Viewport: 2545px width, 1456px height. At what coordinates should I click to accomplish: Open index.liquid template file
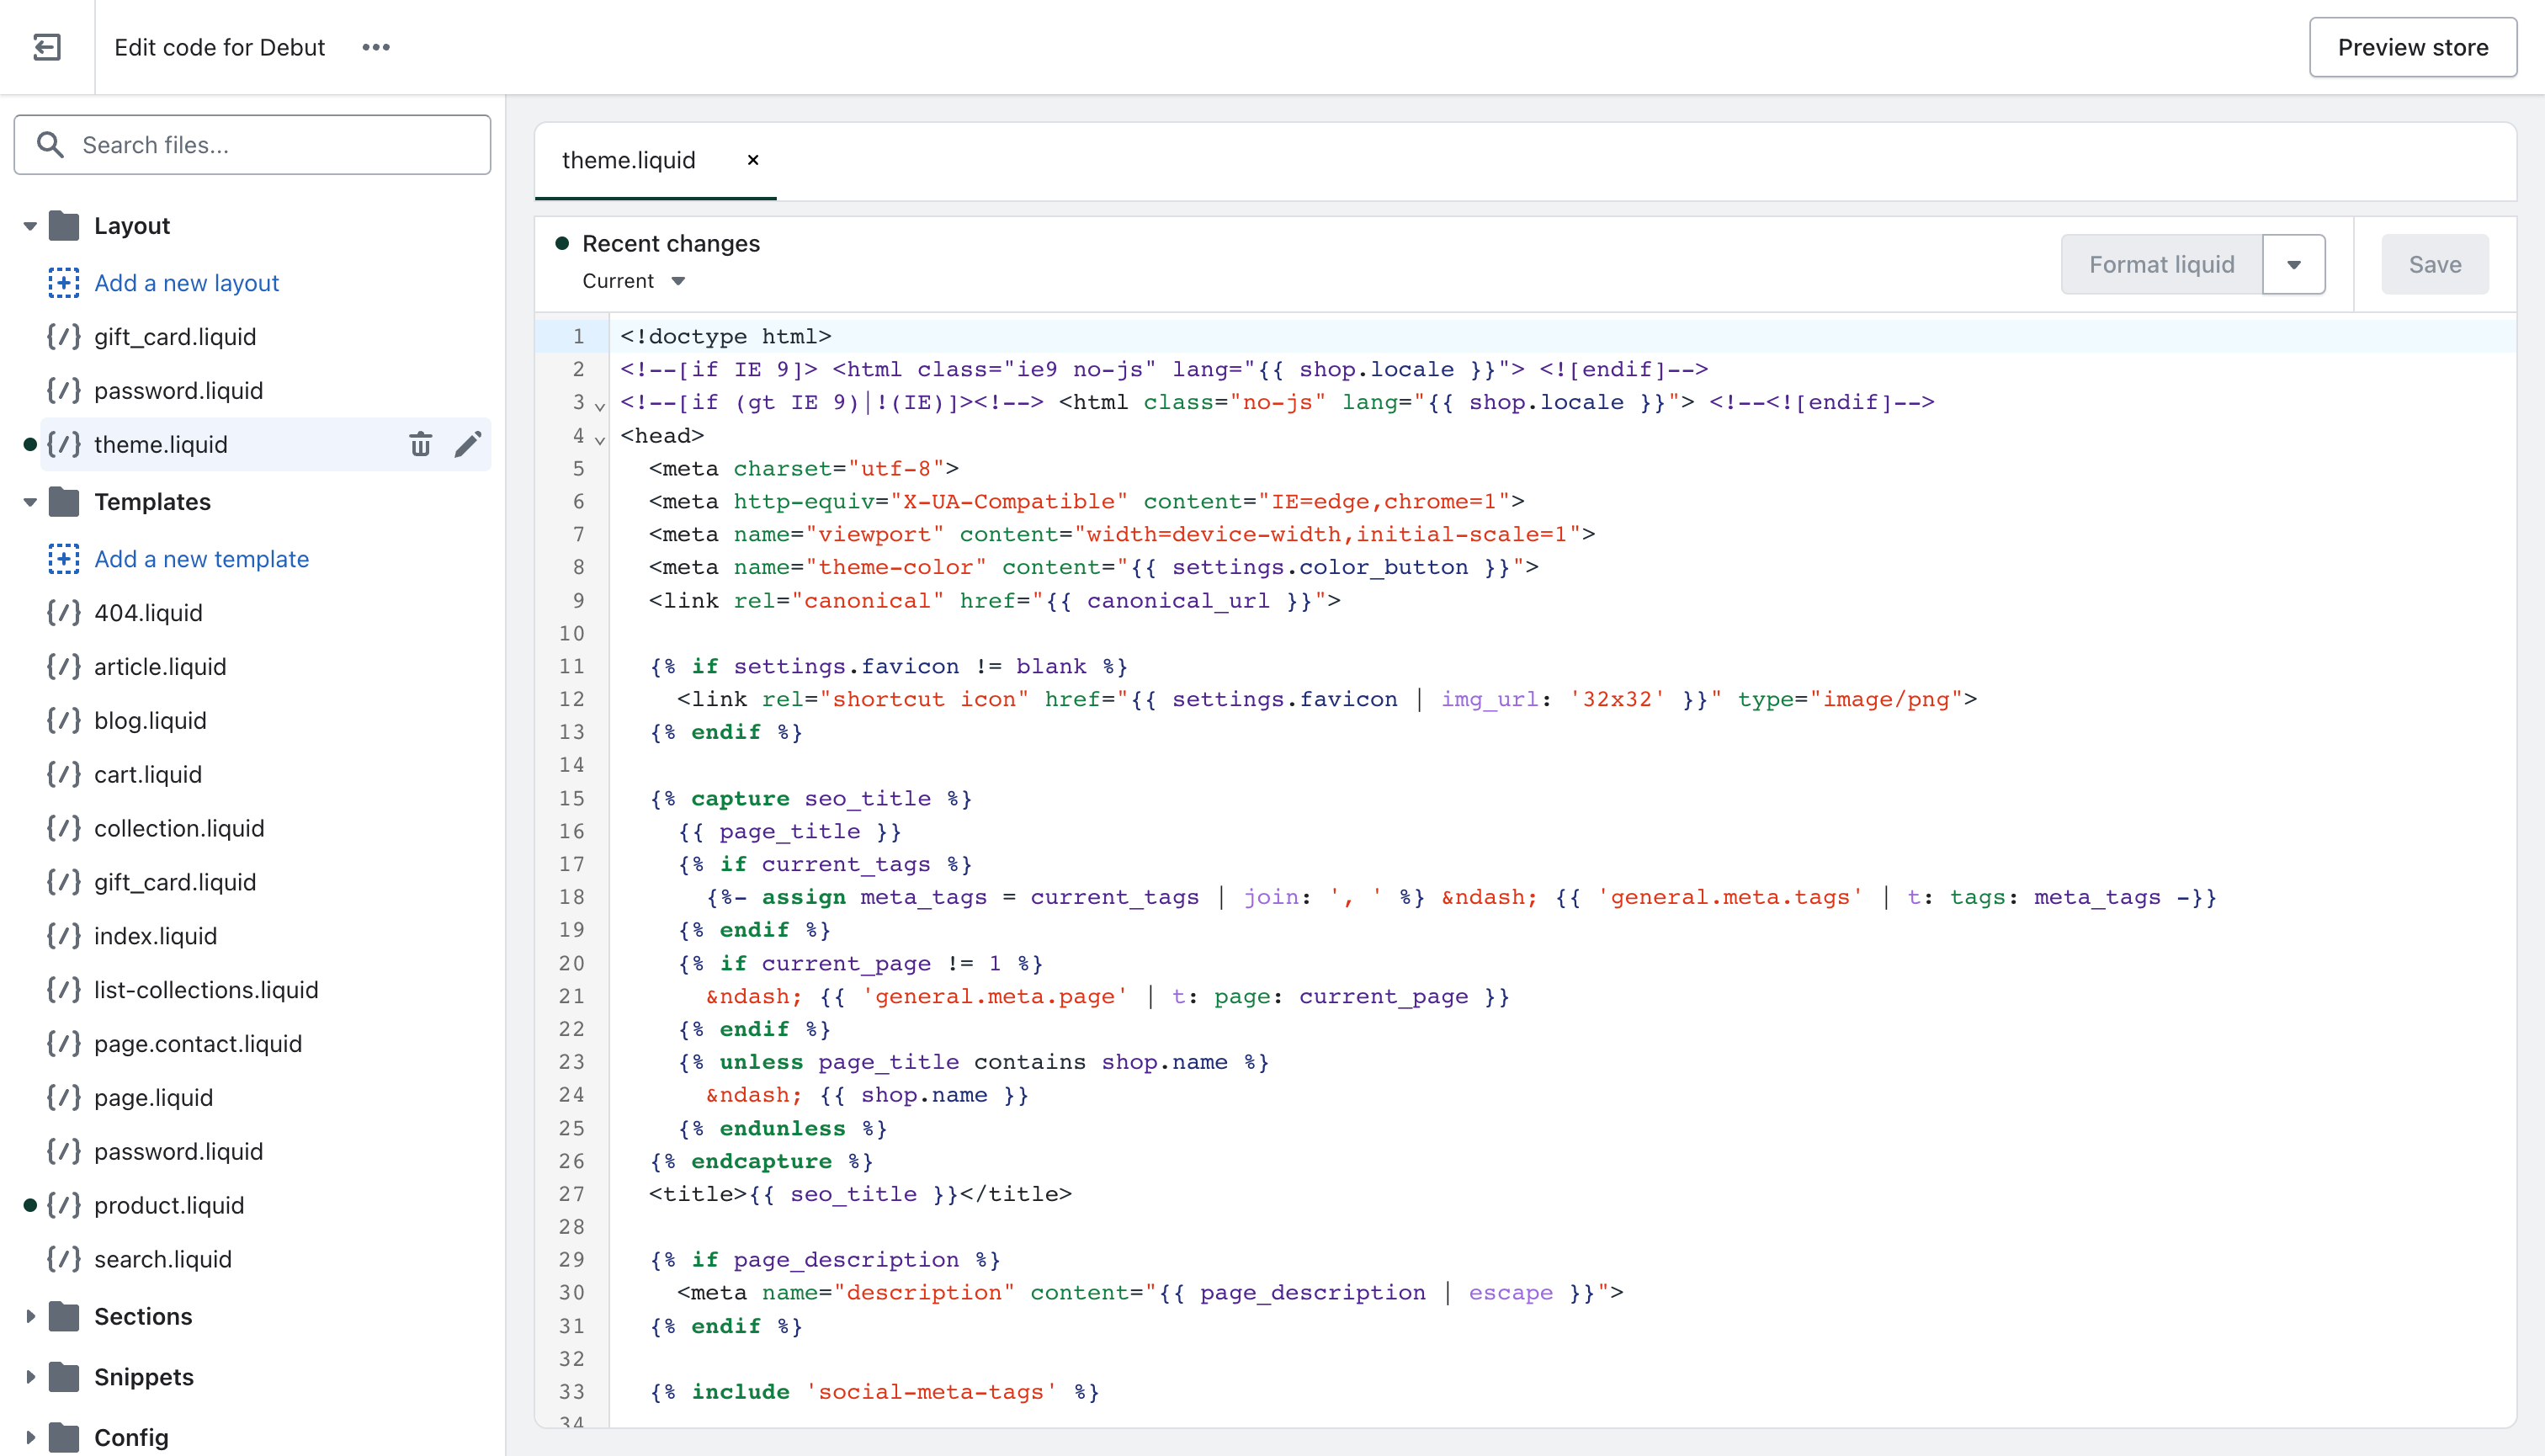tap(155, 936)
